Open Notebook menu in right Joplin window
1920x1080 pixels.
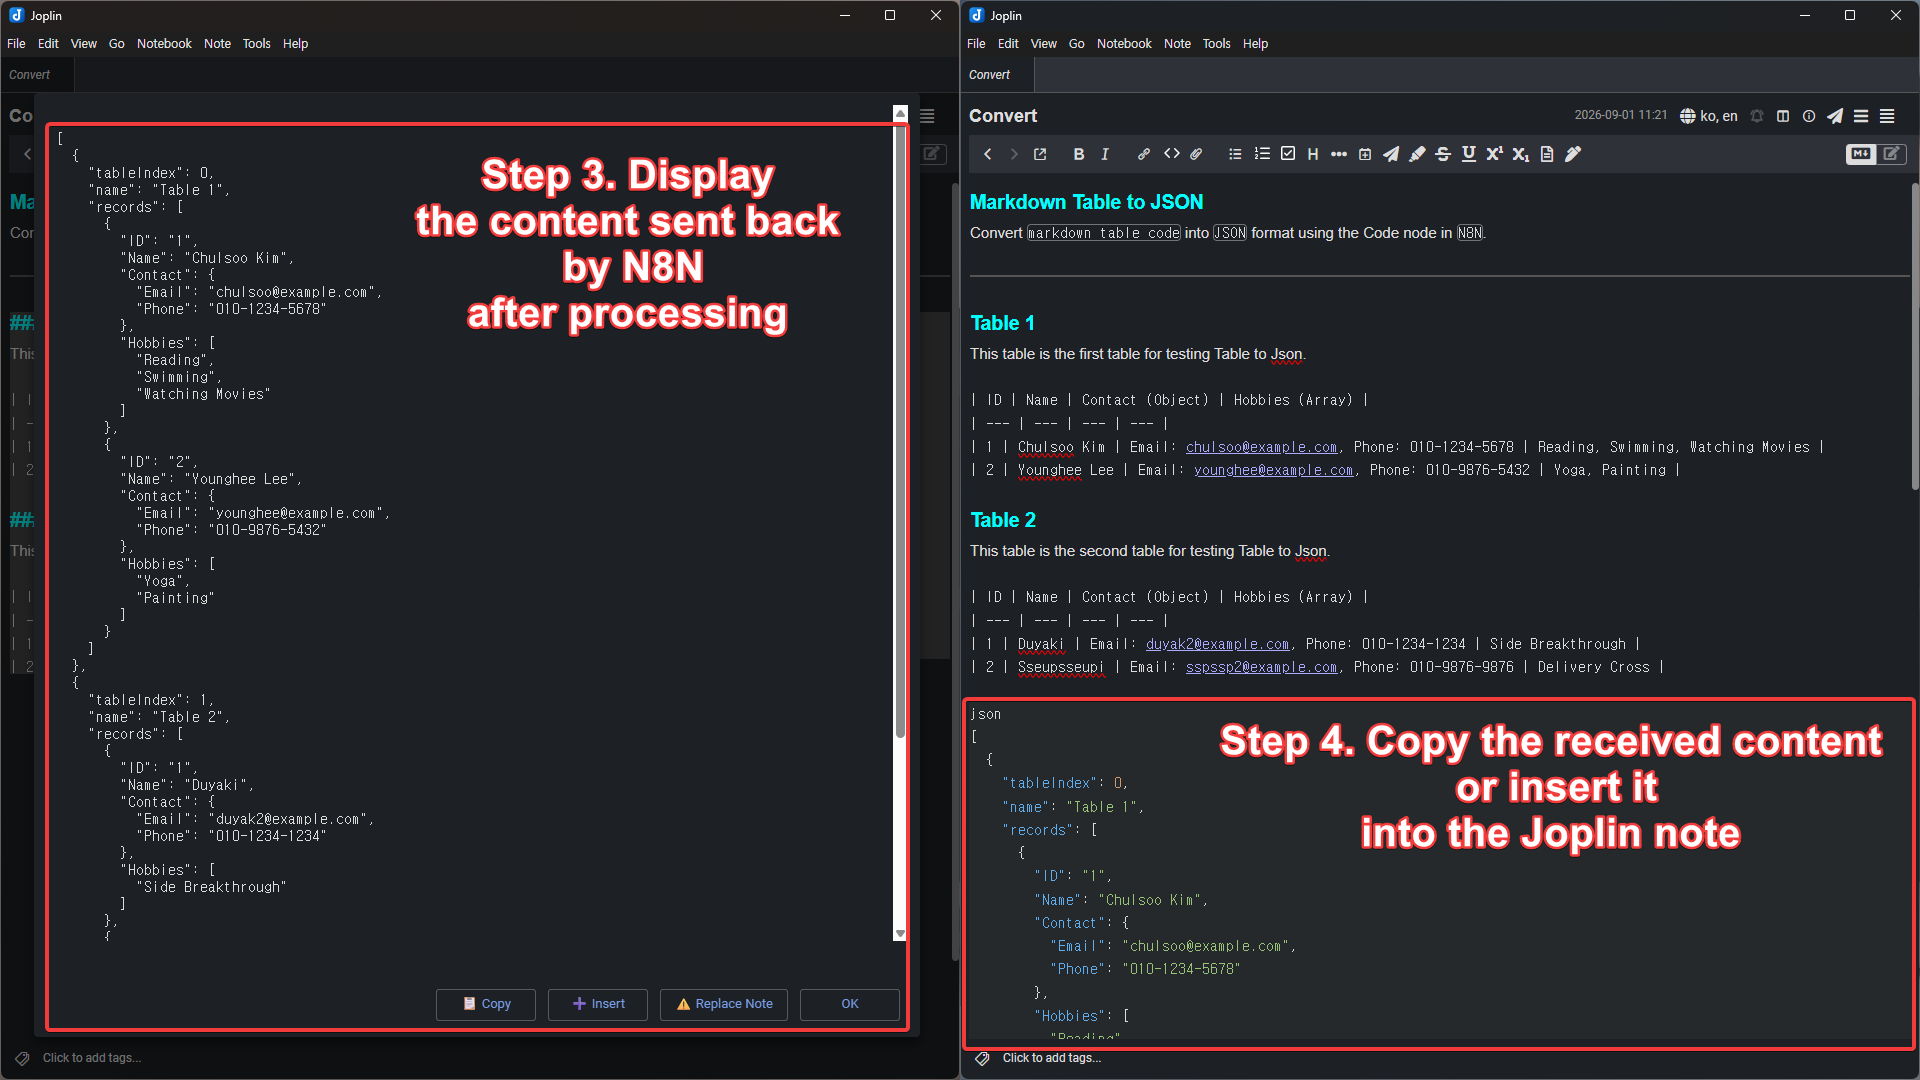pyautogui.click(x=1124, y=44)
